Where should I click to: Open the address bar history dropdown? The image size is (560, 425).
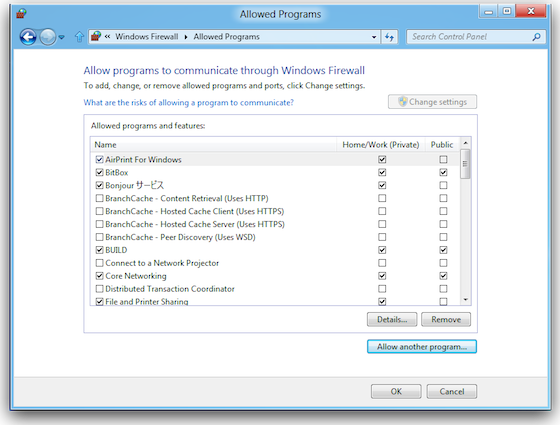374,37
